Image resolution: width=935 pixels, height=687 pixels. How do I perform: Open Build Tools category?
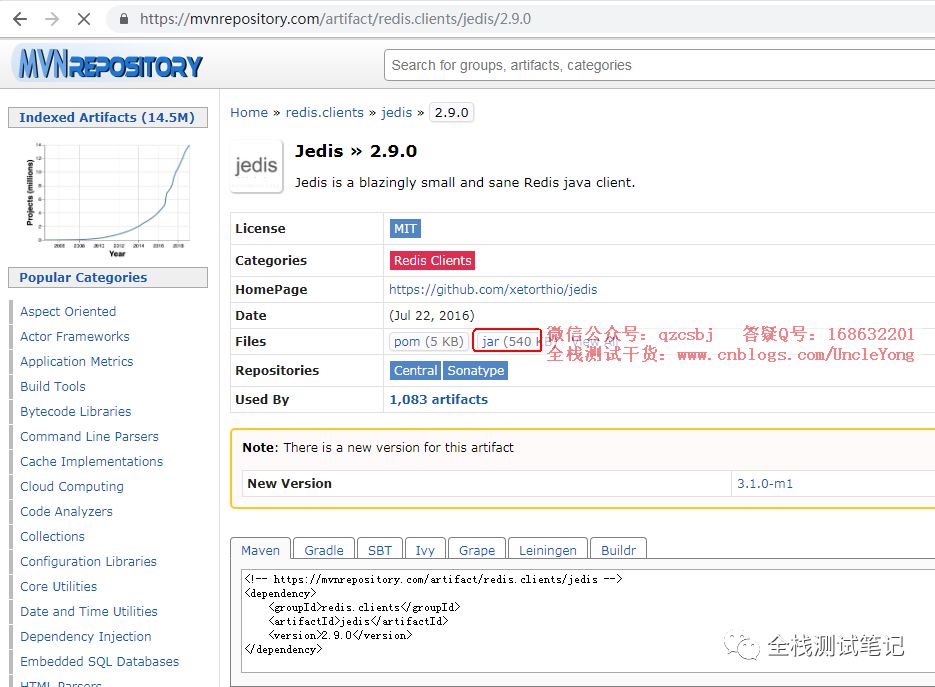point(52,386)
